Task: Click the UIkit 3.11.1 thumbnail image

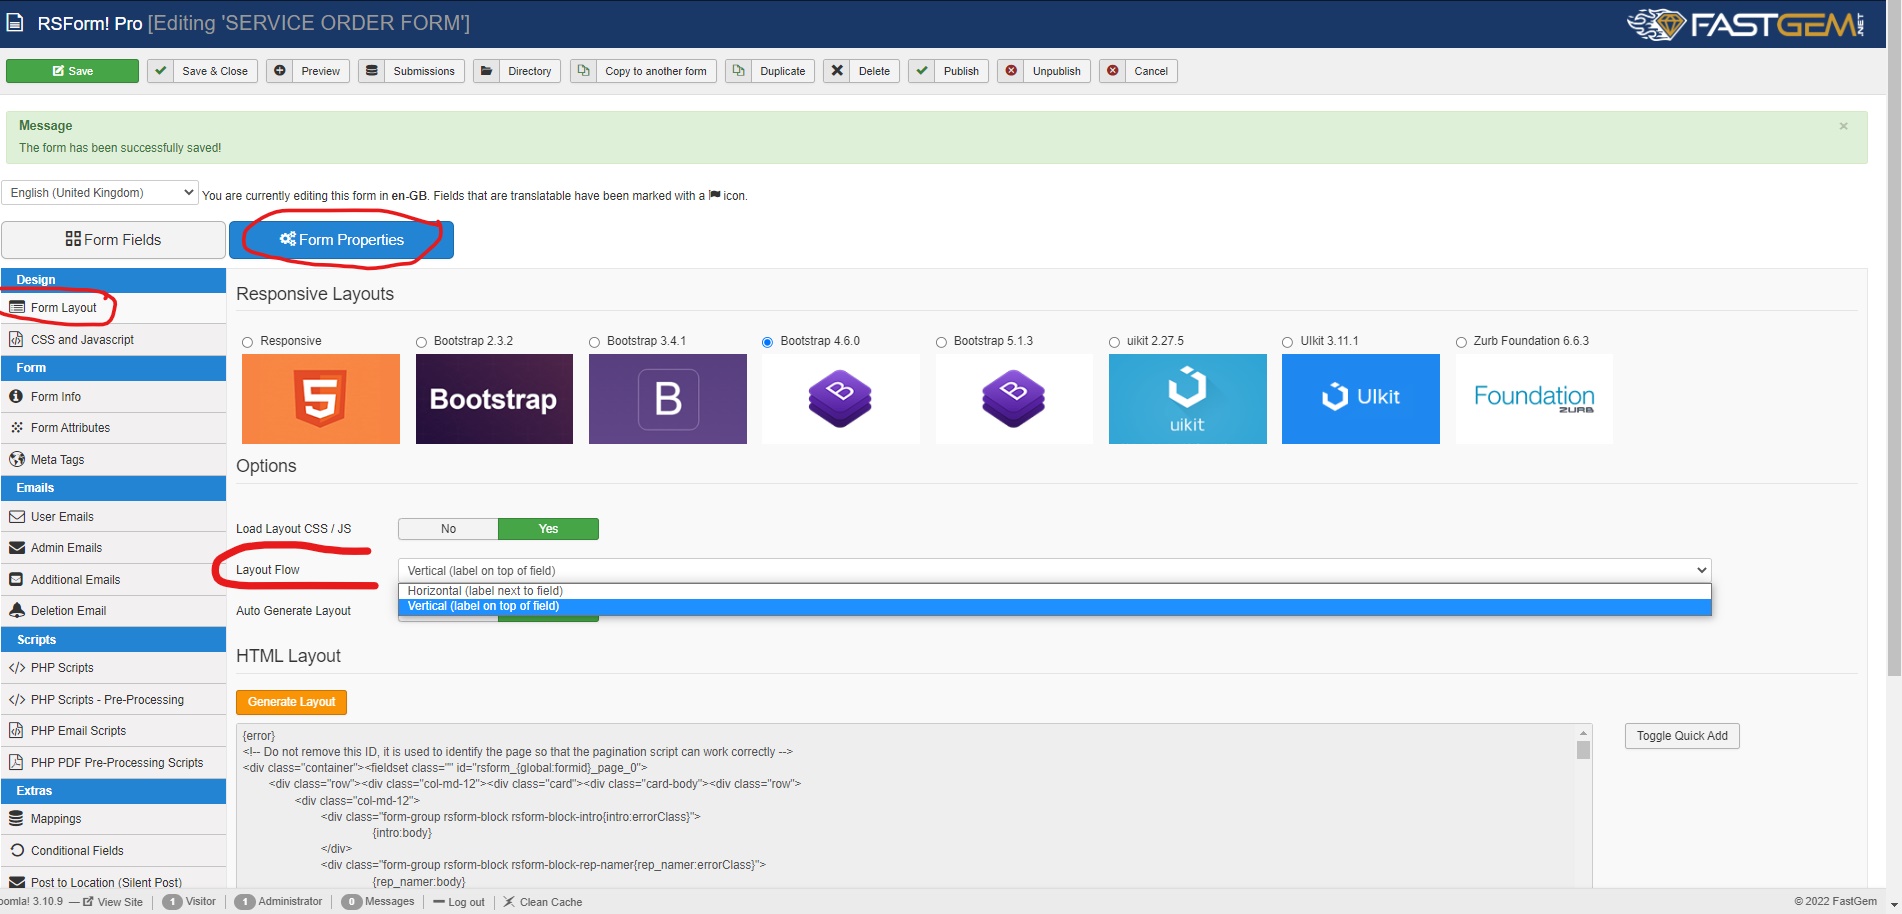Action: coord(1361,399)
